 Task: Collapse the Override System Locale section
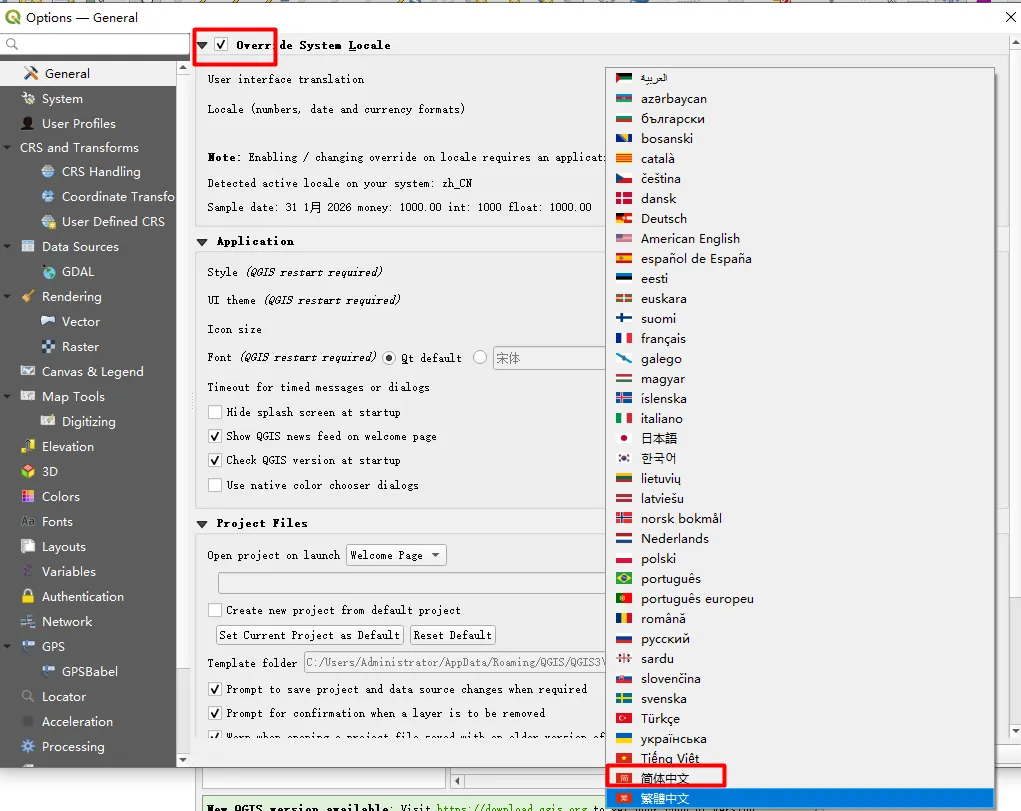203,46
